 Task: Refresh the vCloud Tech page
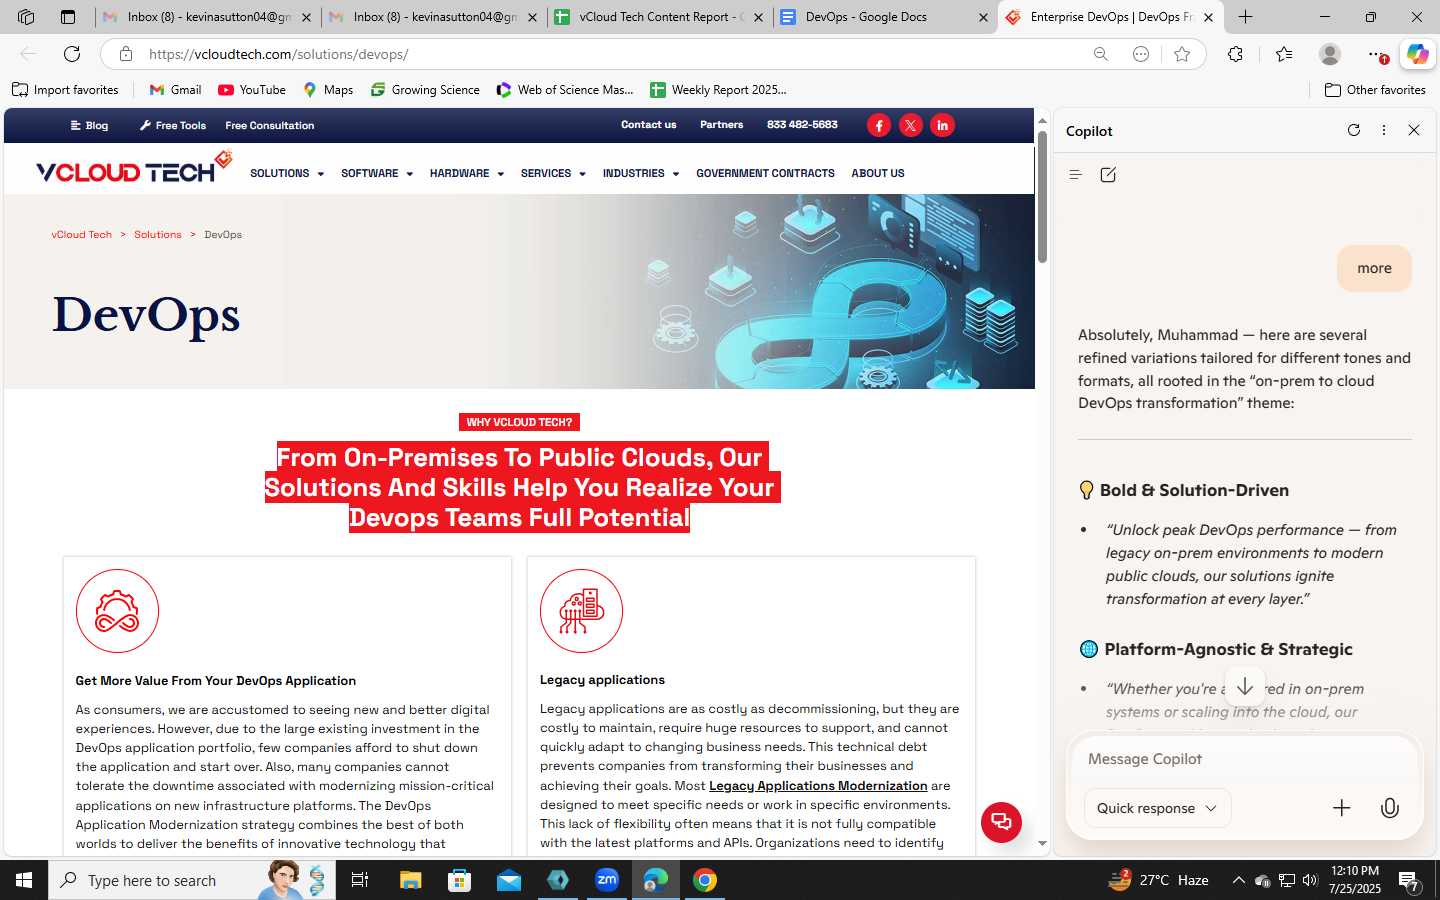coord(72,54)
